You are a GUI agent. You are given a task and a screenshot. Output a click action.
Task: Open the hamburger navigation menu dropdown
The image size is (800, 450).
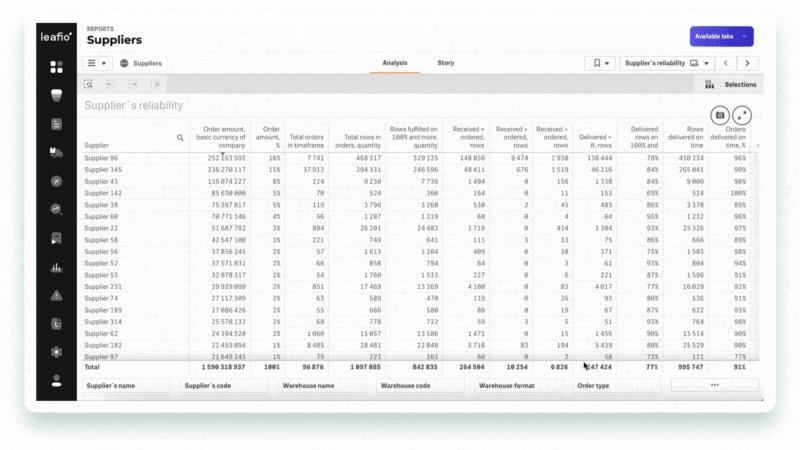click(x=97, y=63)
